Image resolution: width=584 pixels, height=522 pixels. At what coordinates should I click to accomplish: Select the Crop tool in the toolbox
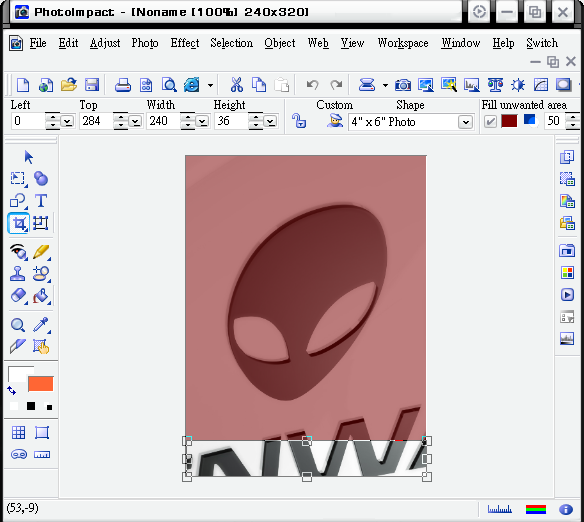18,223
